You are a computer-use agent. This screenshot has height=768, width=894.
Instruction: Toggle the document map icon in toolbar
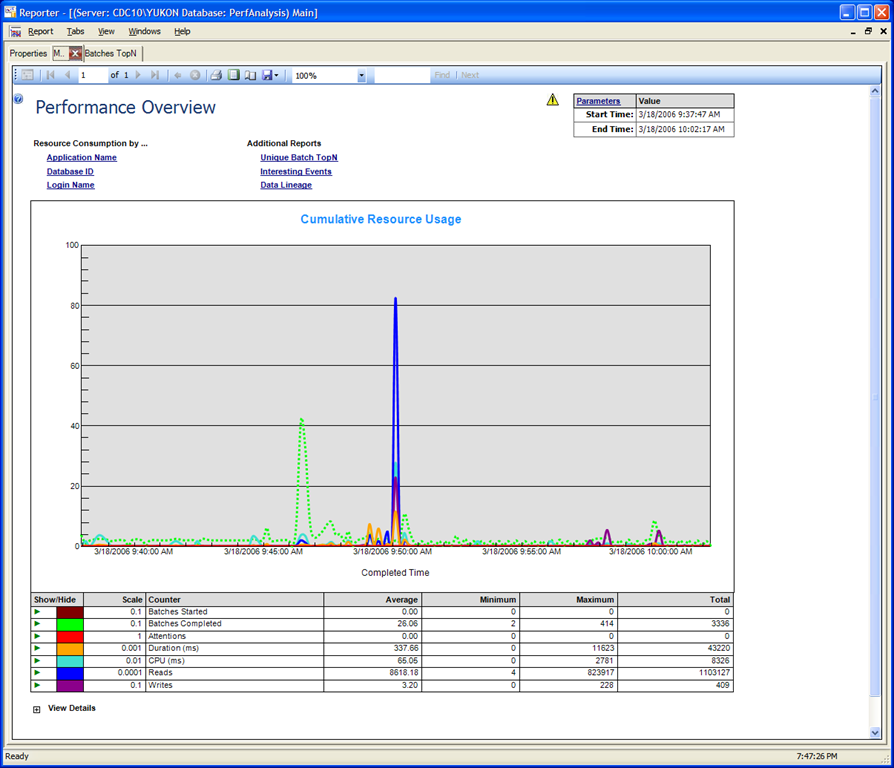tap(27, 75)
